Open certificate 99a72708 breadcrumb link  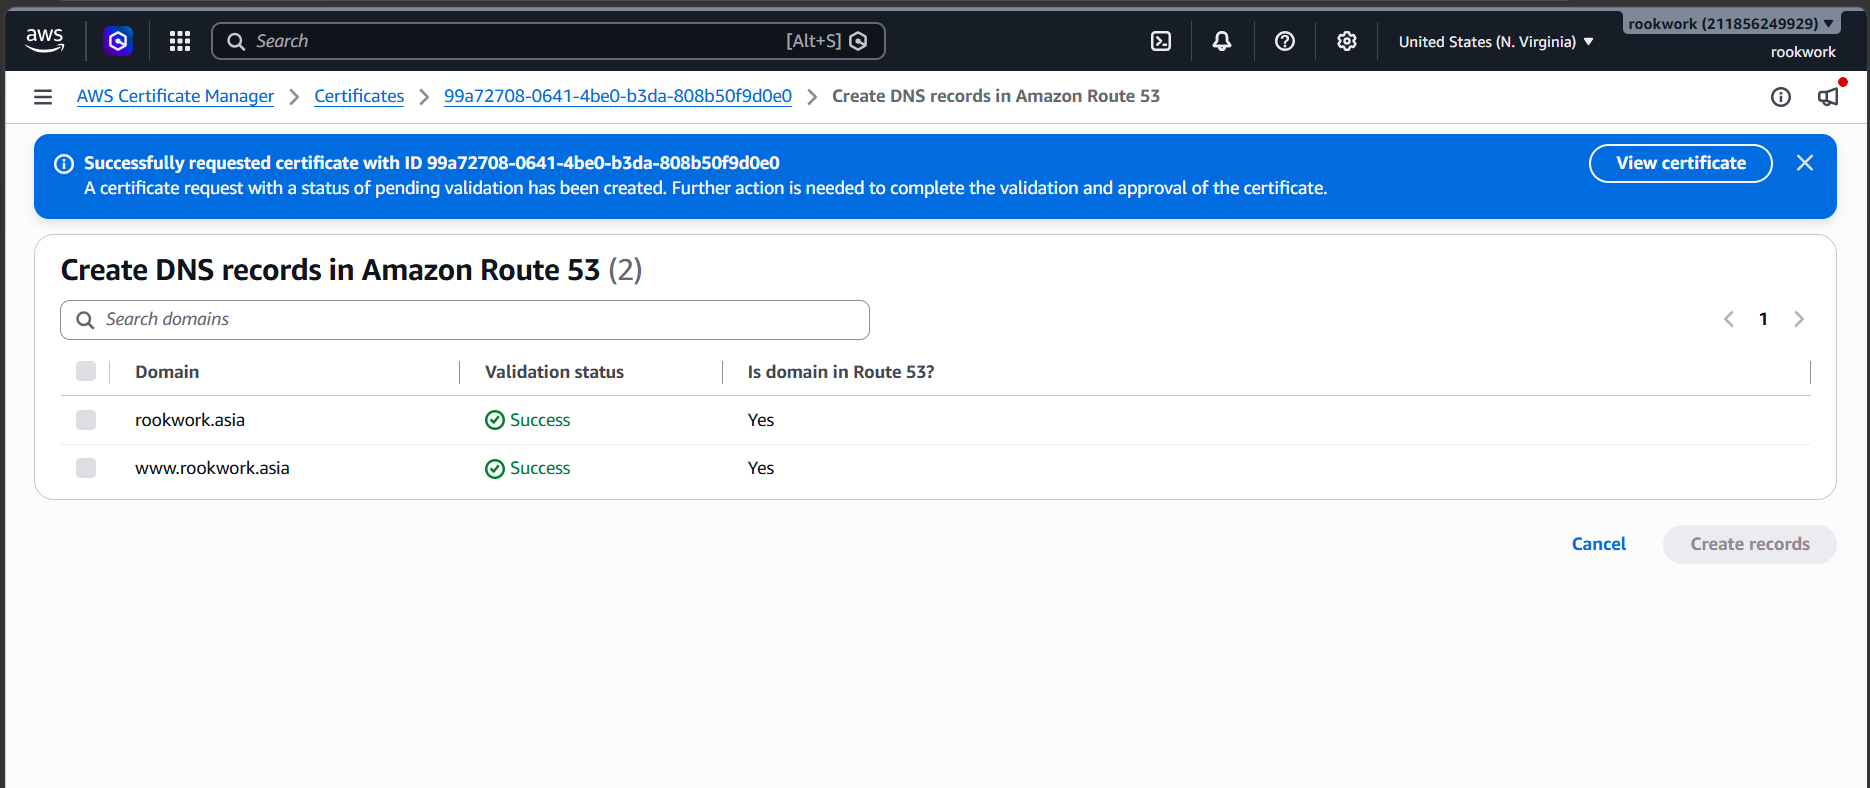pyautogui.click(x=618, y=96)
